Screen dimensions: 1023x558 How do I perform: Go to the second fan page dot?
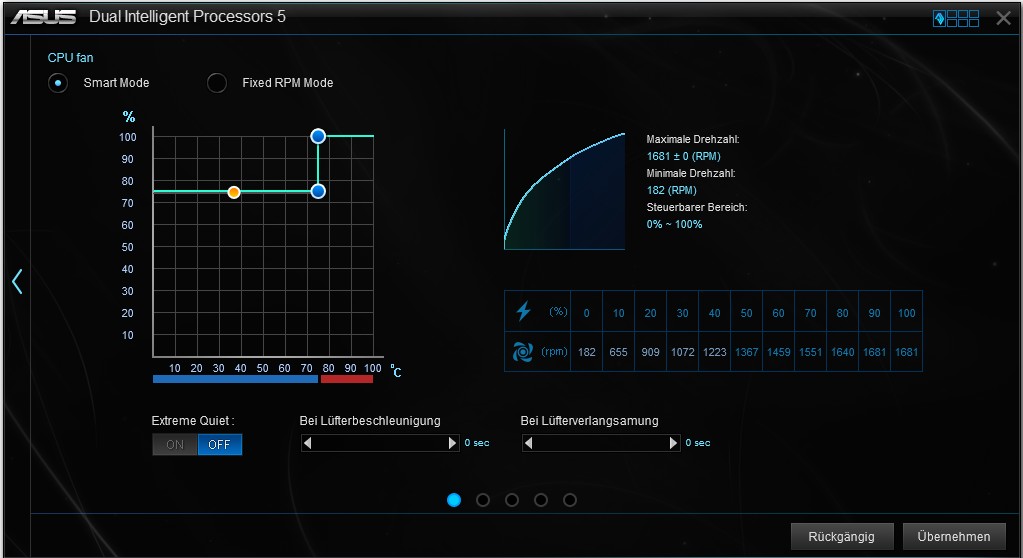coord(483,500)
